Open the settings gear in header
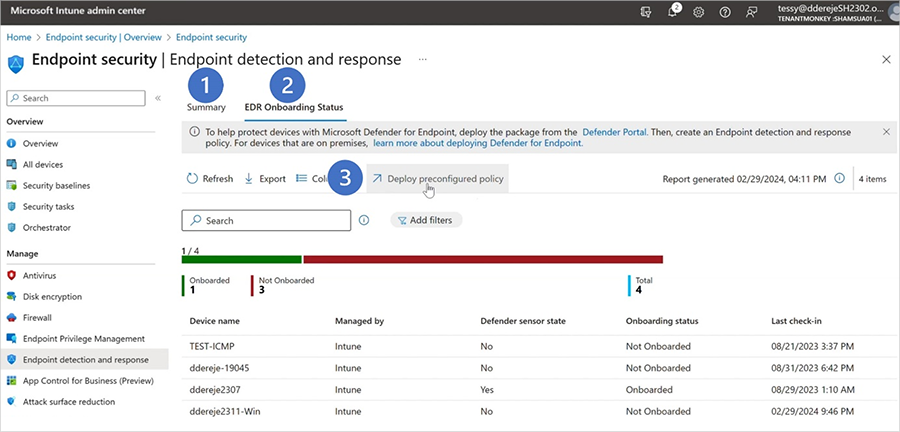Image resolution: width=900 pixels, height=432 pixels. click(x=699, y=12)
